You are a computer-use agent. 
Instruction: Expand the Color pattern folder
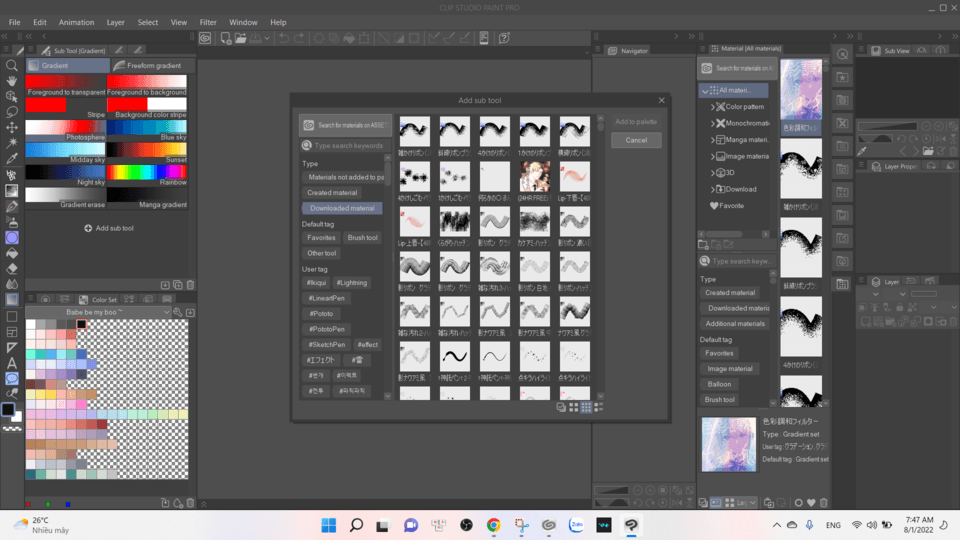tap(713, 107)
